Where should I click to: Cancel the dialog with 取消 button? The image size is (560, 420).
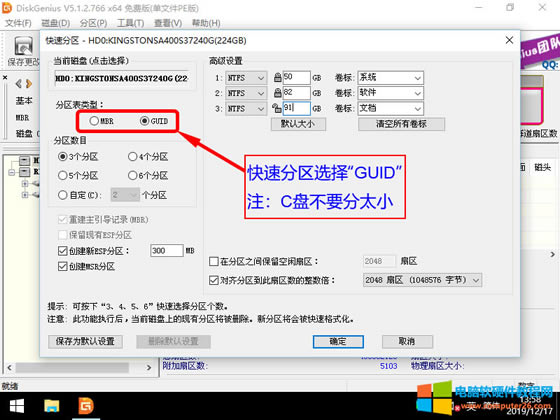[x=407, y=341]
